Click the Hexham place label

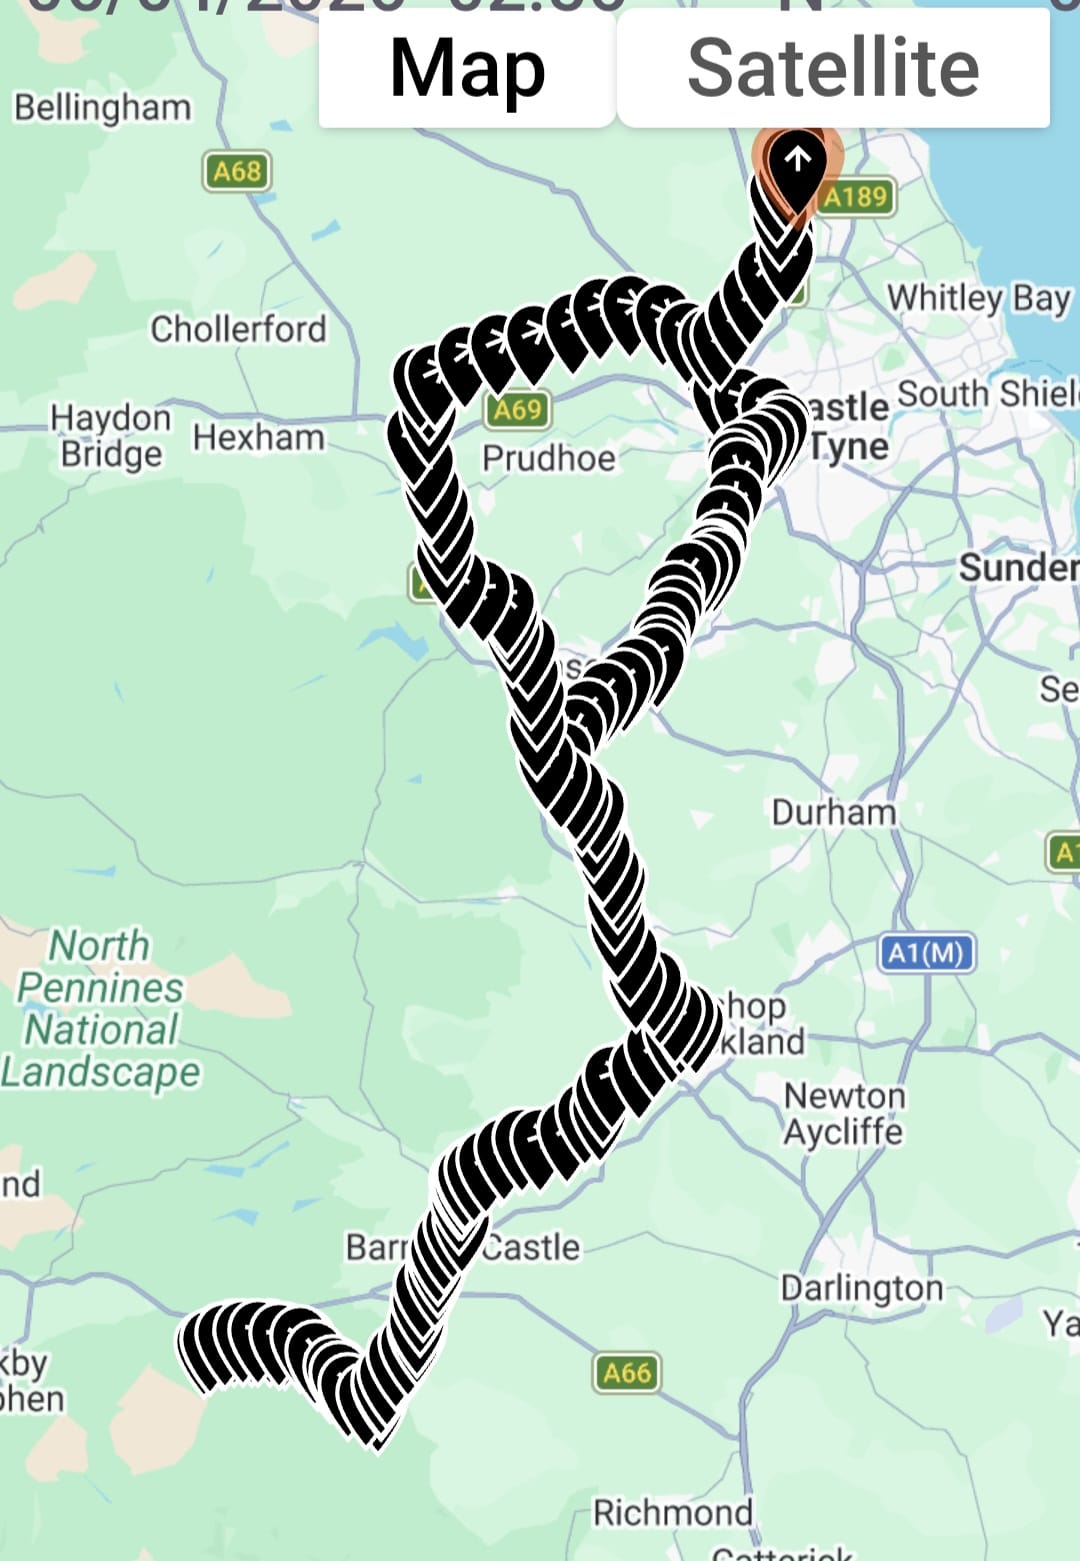coord(259,438)
